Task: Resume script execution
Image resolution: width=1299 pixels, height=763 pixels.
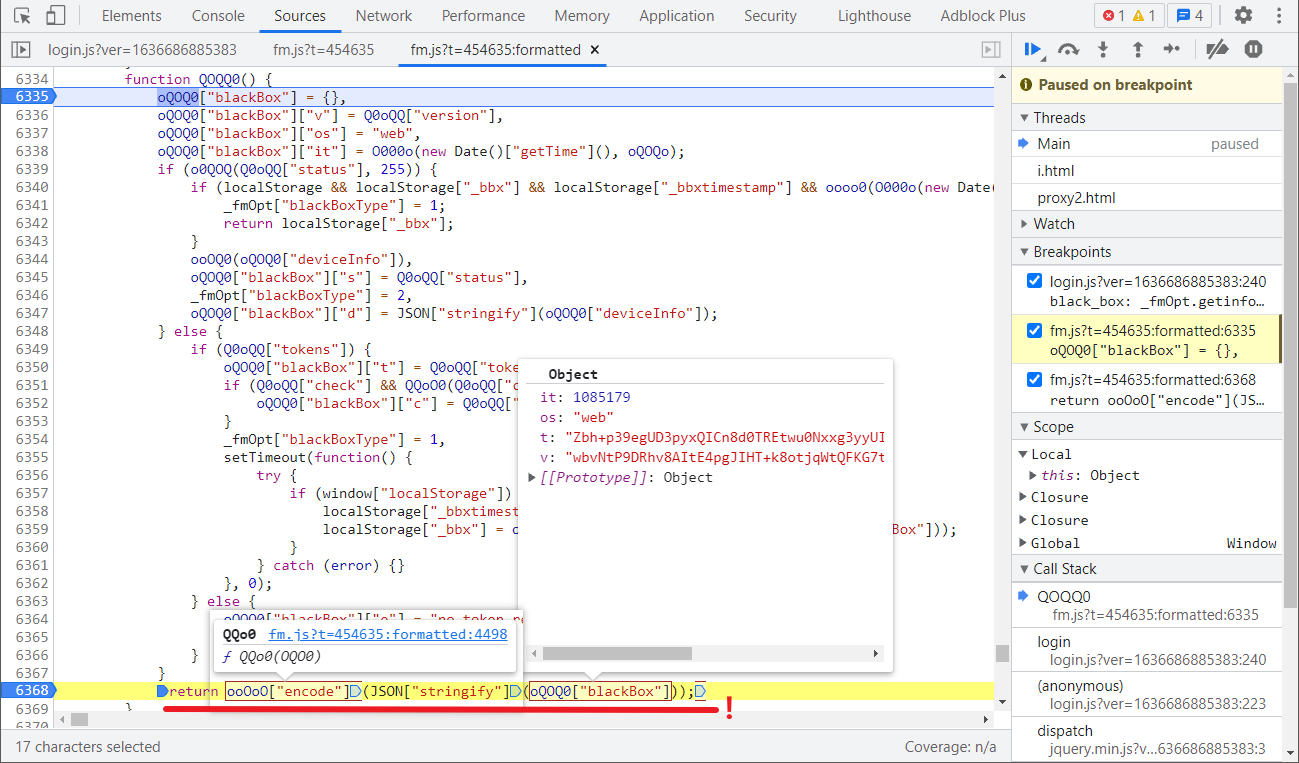Action: pos(1034,49)
